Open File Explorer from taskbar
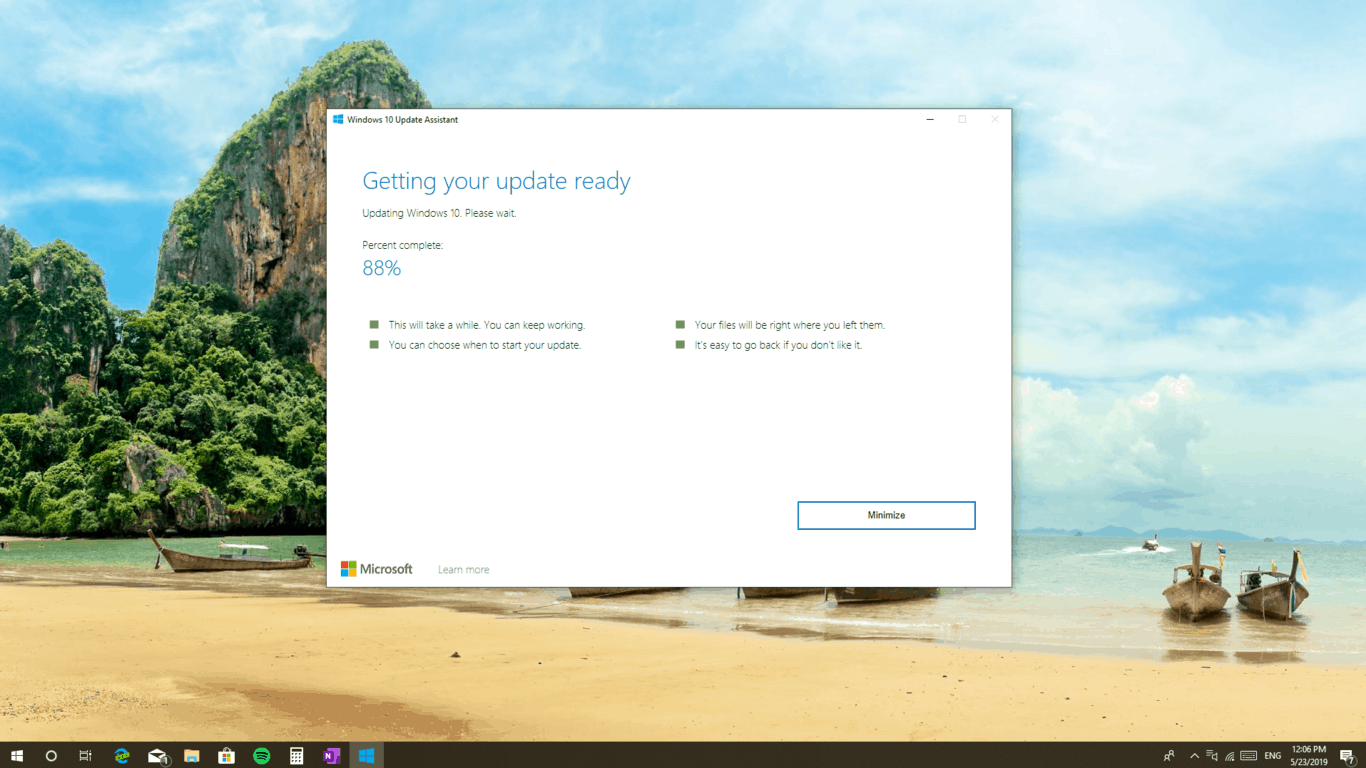The image size is (1366, 768). coord(192,756)
